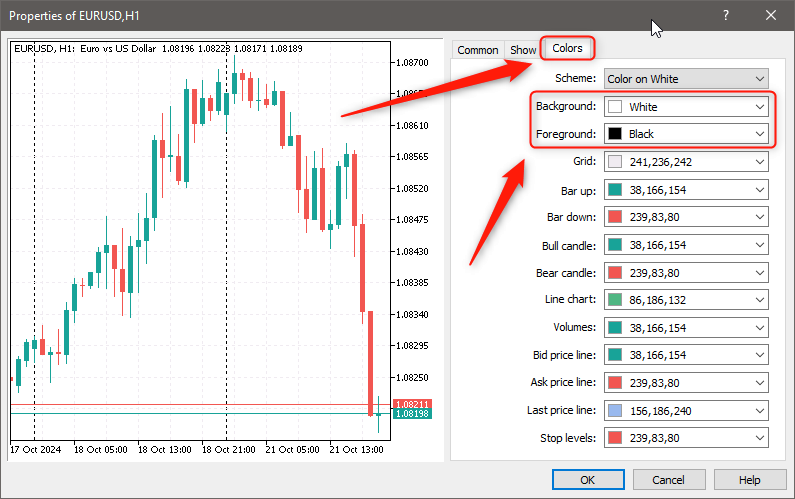
Task: Open the Colors tab
Action: (567, 48)
